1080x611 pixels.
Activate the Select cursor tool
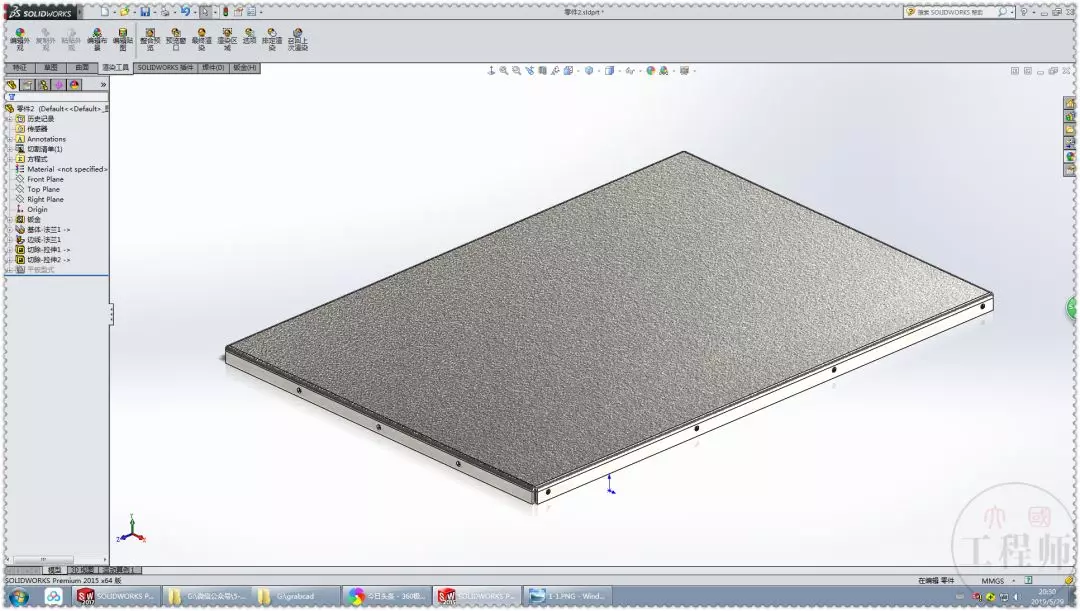(x=205, y=12)
